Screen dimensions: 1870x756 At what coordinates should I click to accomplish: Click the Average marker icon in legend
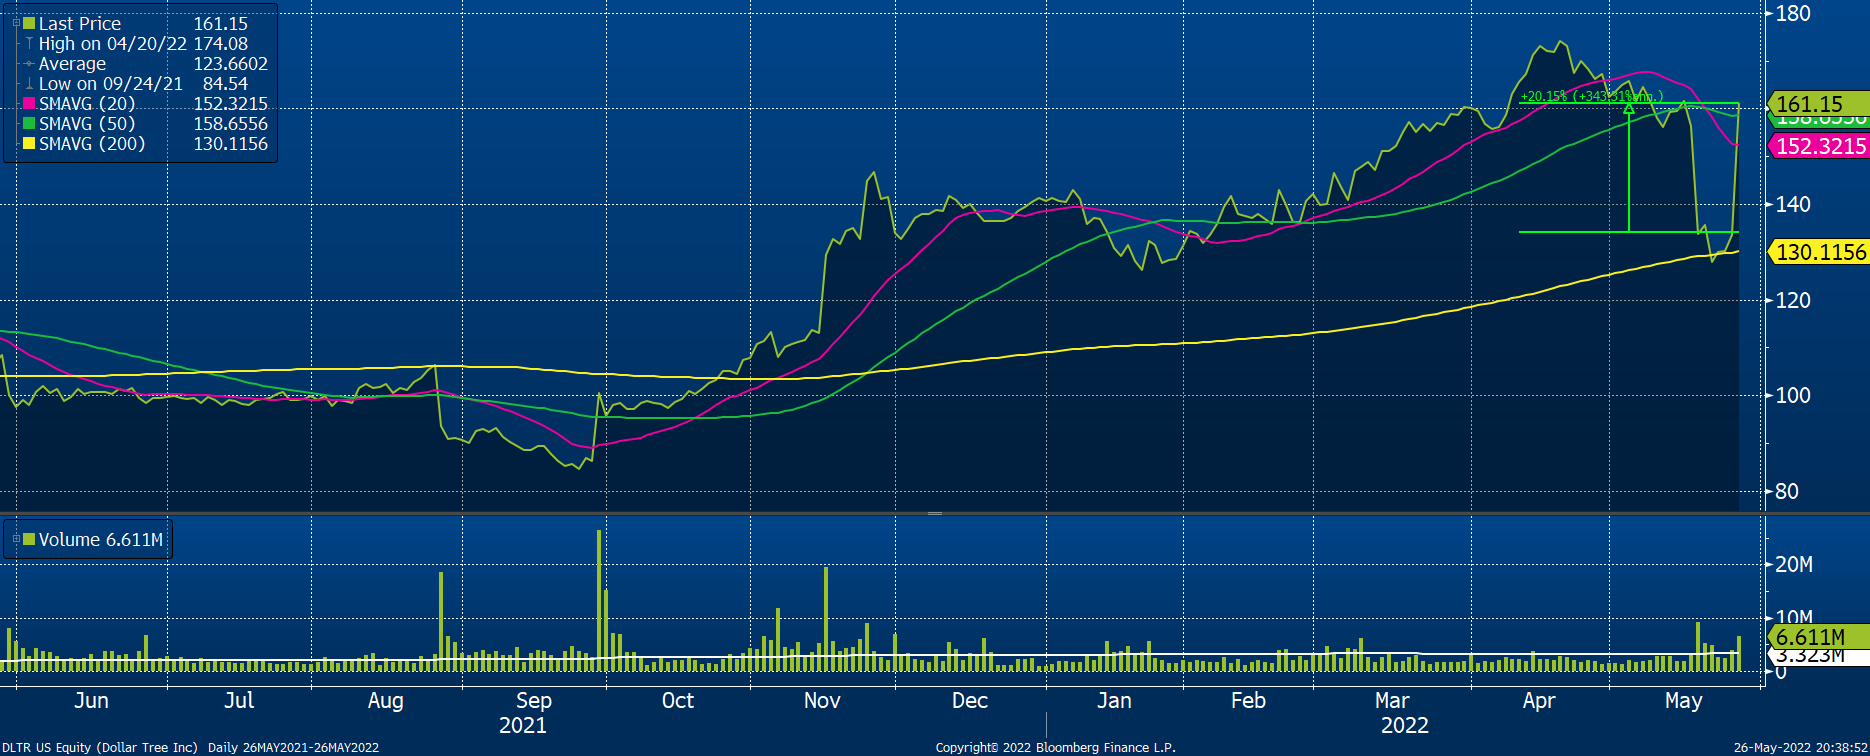tap(29, 64)
